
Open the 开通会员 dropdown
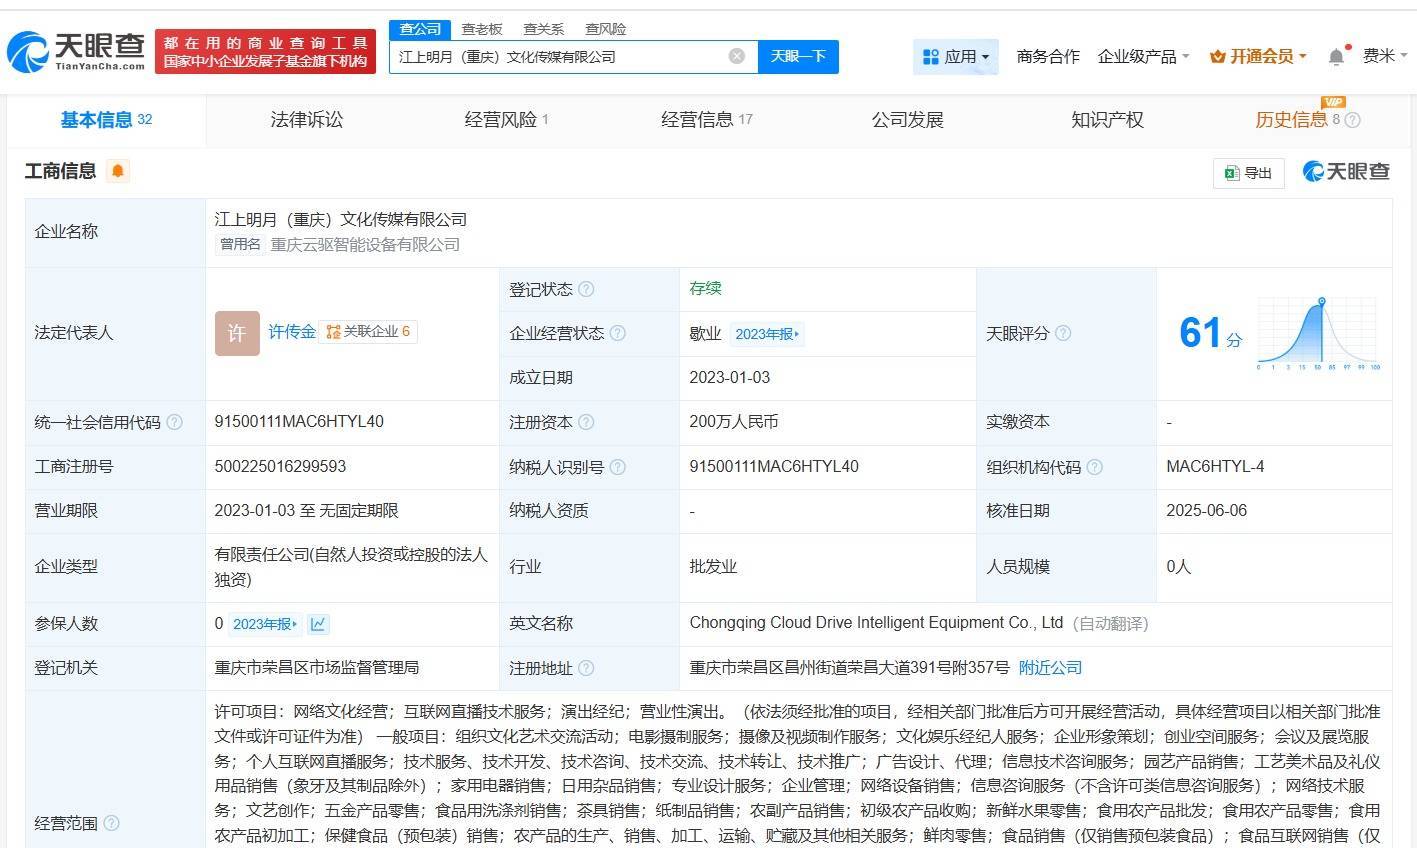tap(1258, 57)
